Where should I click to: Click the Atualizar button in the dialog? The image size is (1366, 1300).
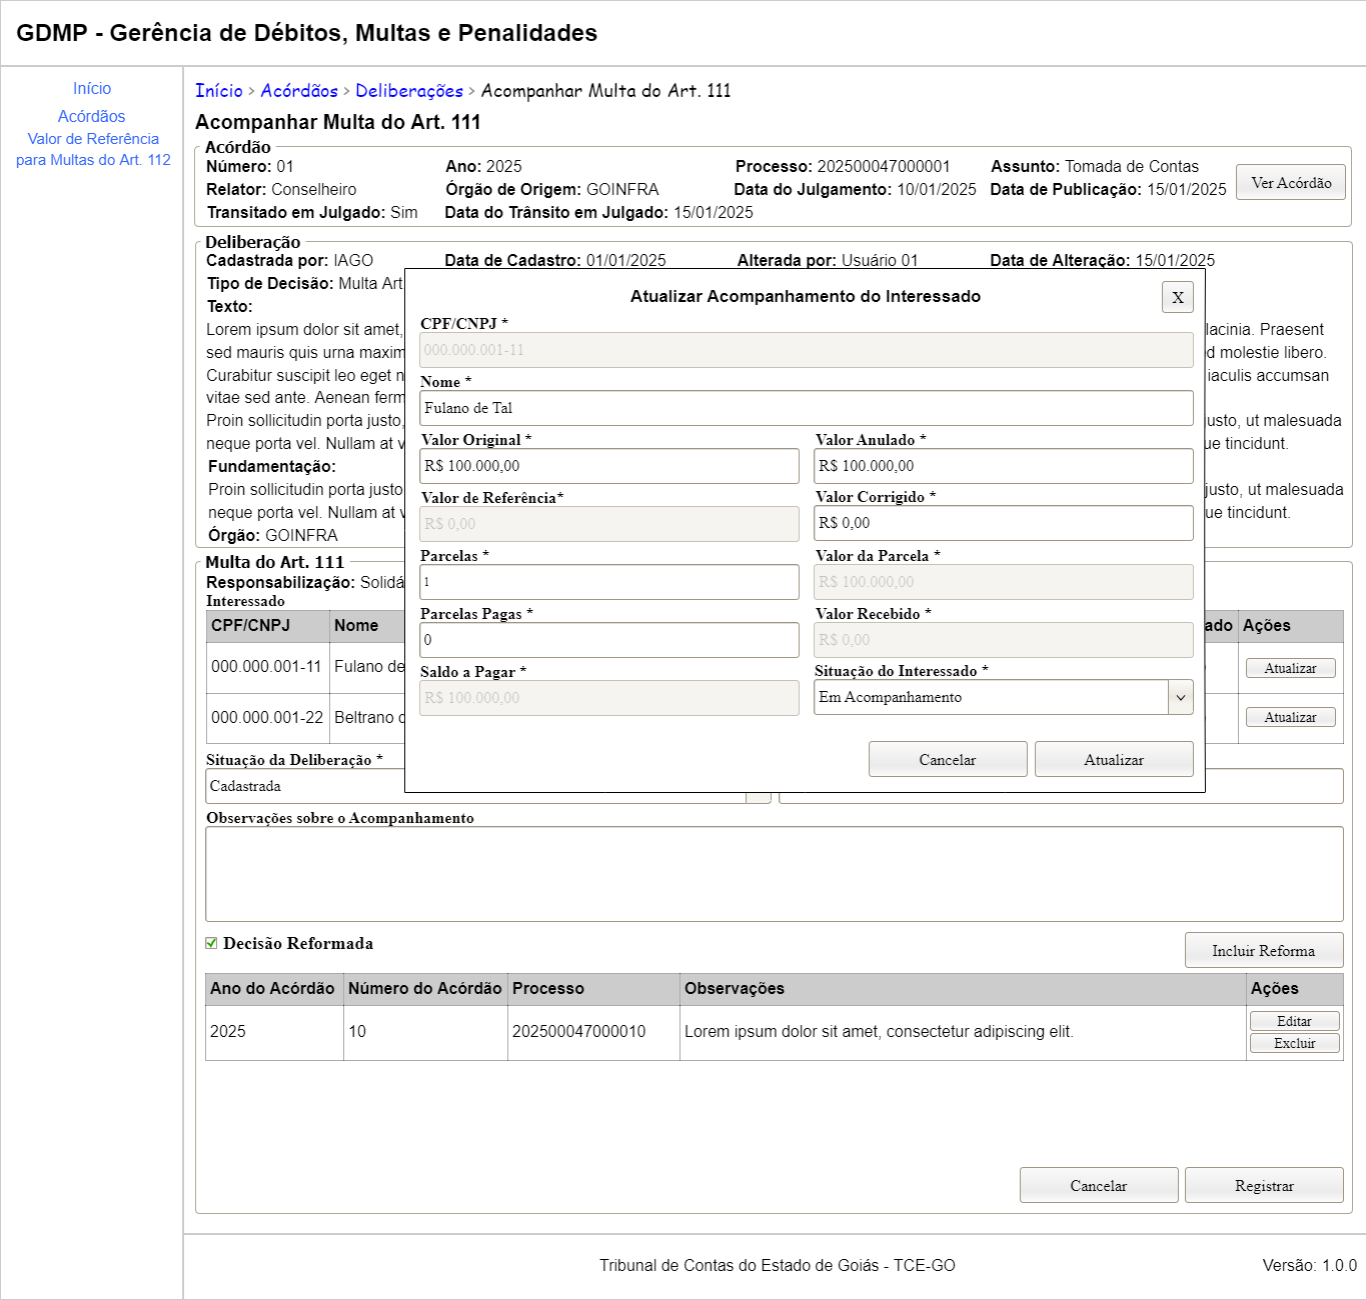click(x=1113, y=759)
